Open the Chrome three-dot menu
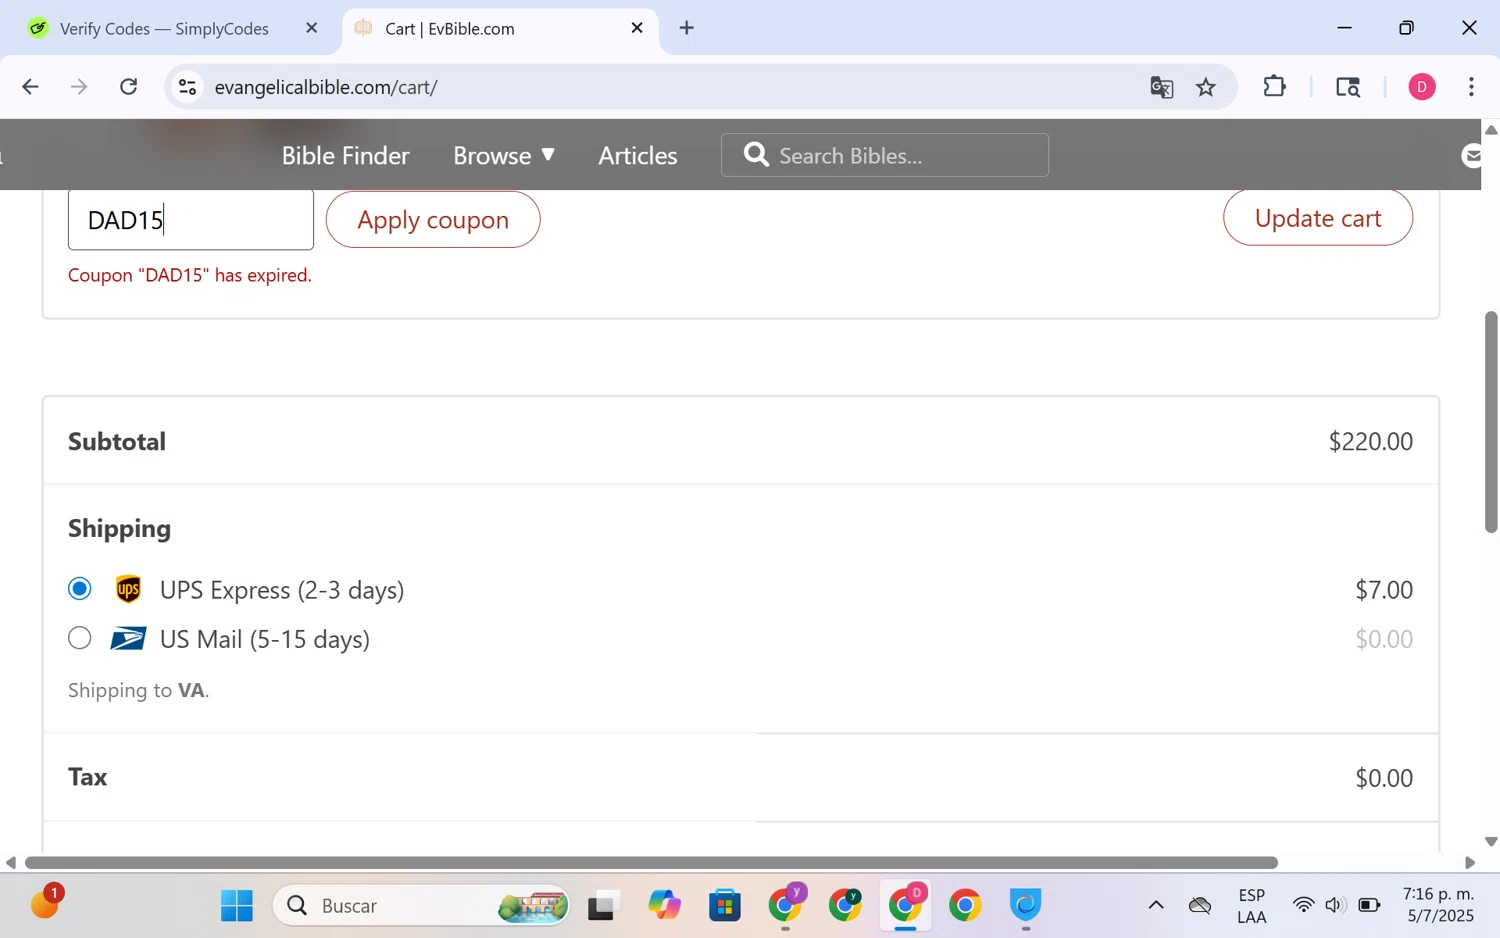Image resolution: width=1500 pixels, height=938 pixels. [1471, 87]
